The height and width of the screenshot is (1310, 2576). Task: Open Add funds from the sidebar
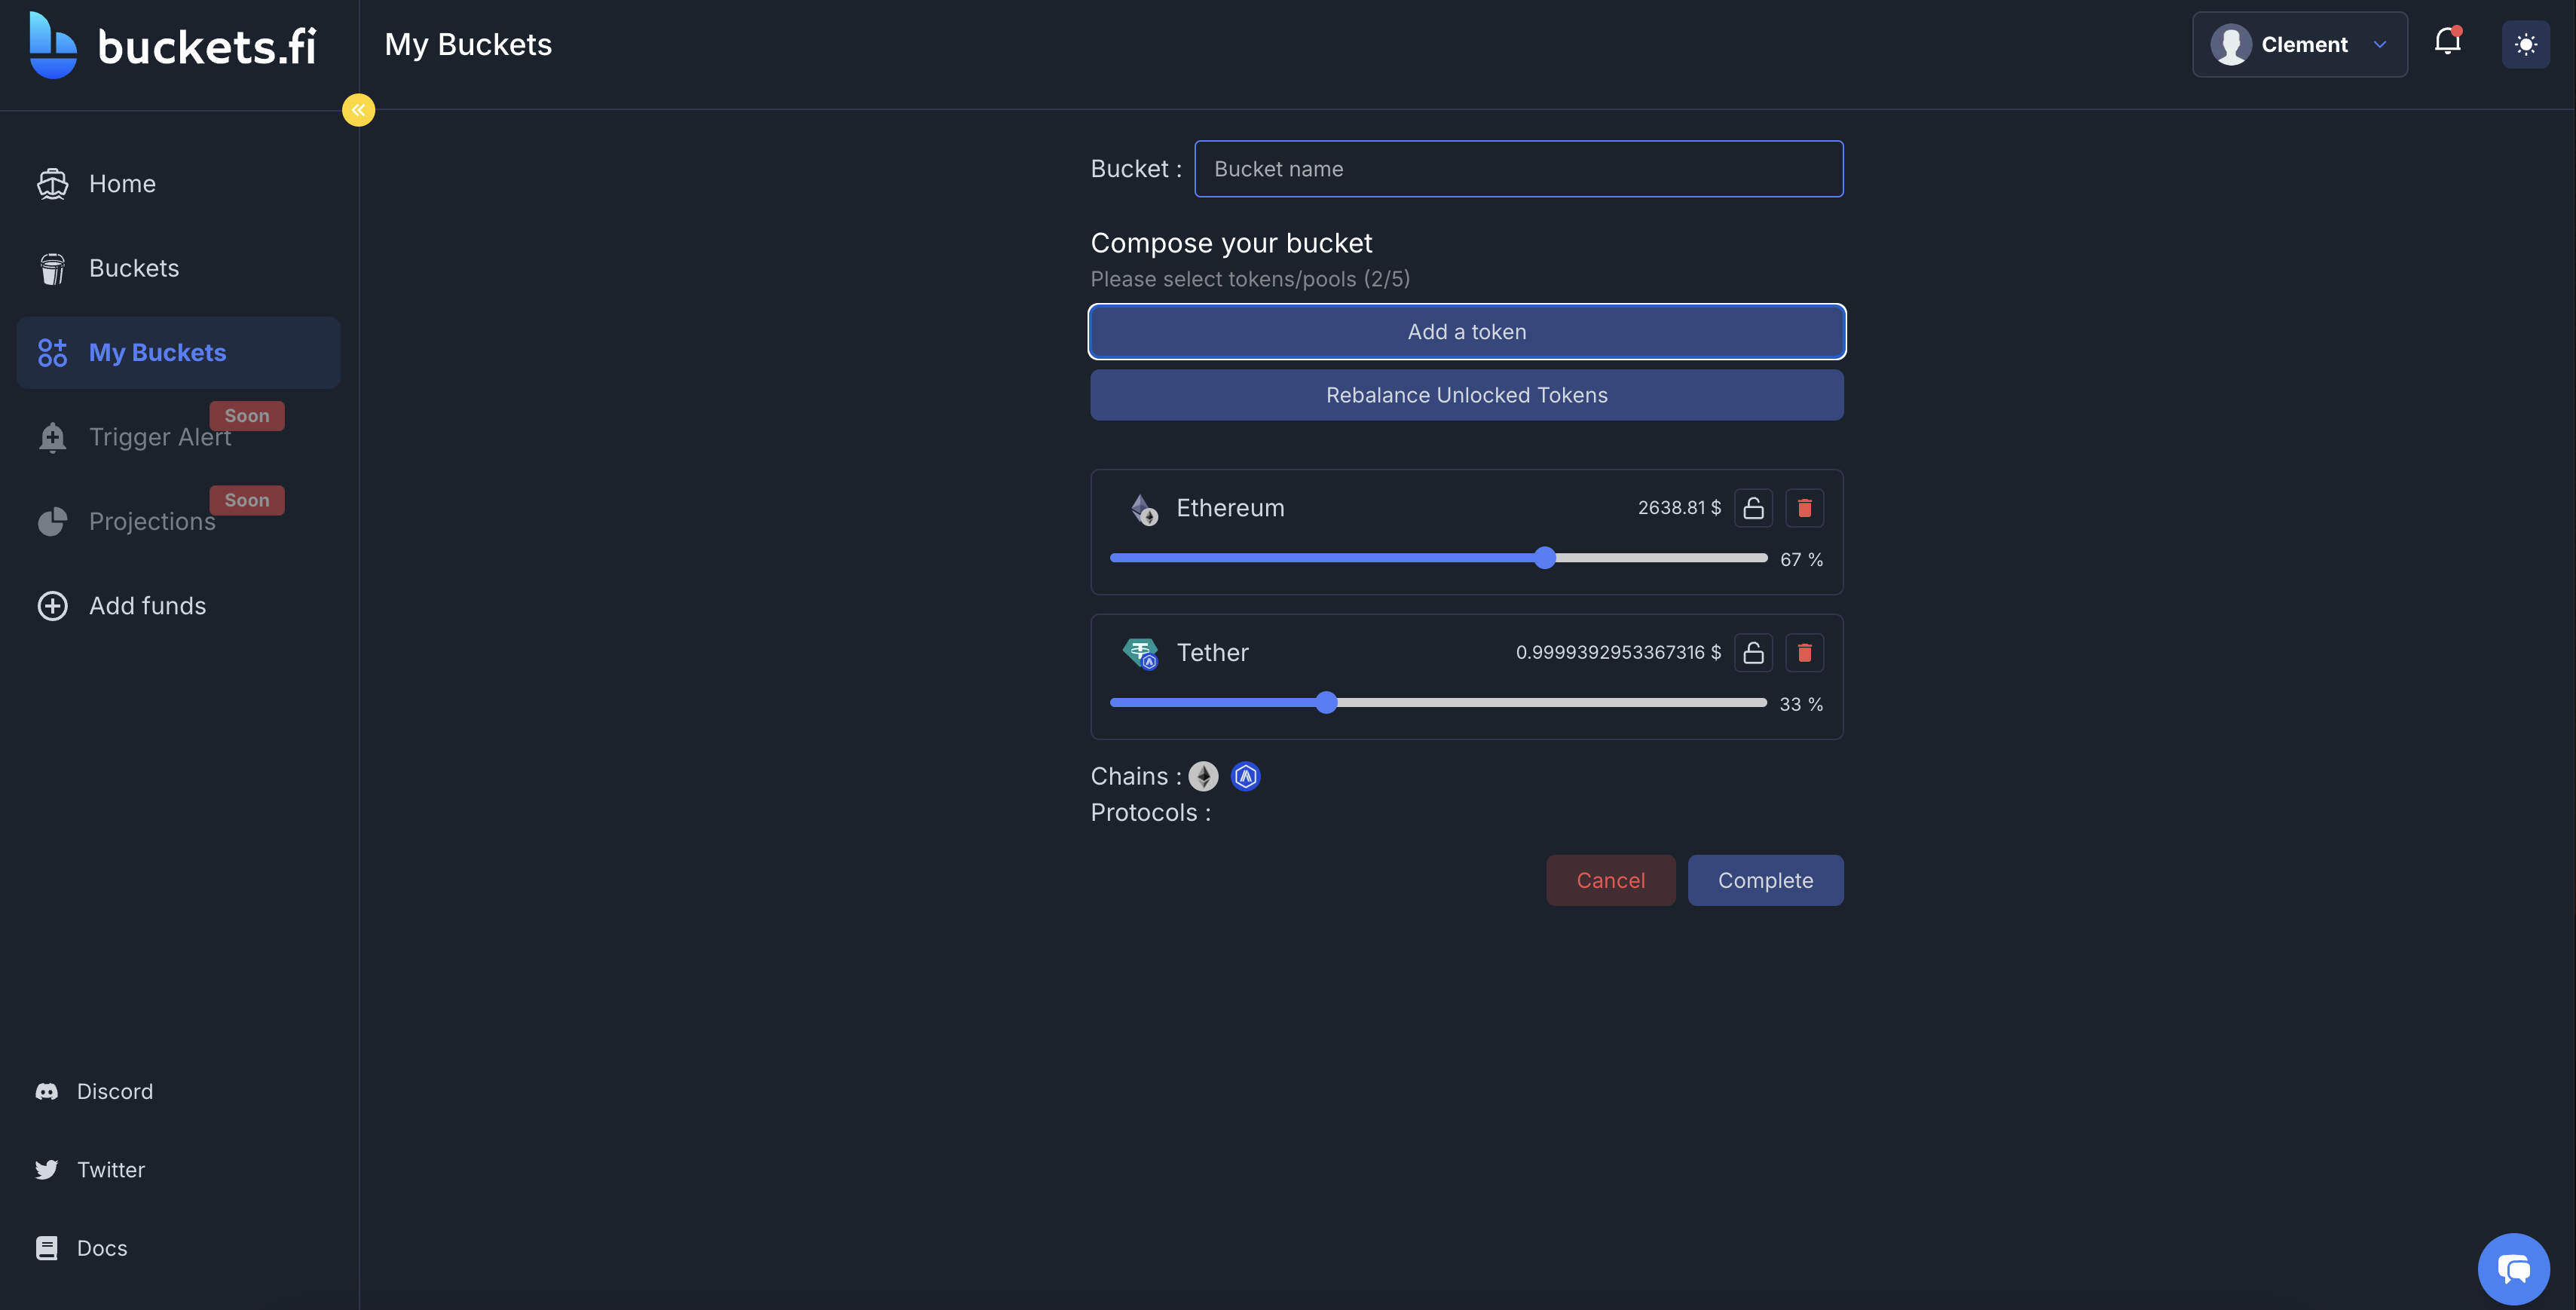click(x=147, y=605)
